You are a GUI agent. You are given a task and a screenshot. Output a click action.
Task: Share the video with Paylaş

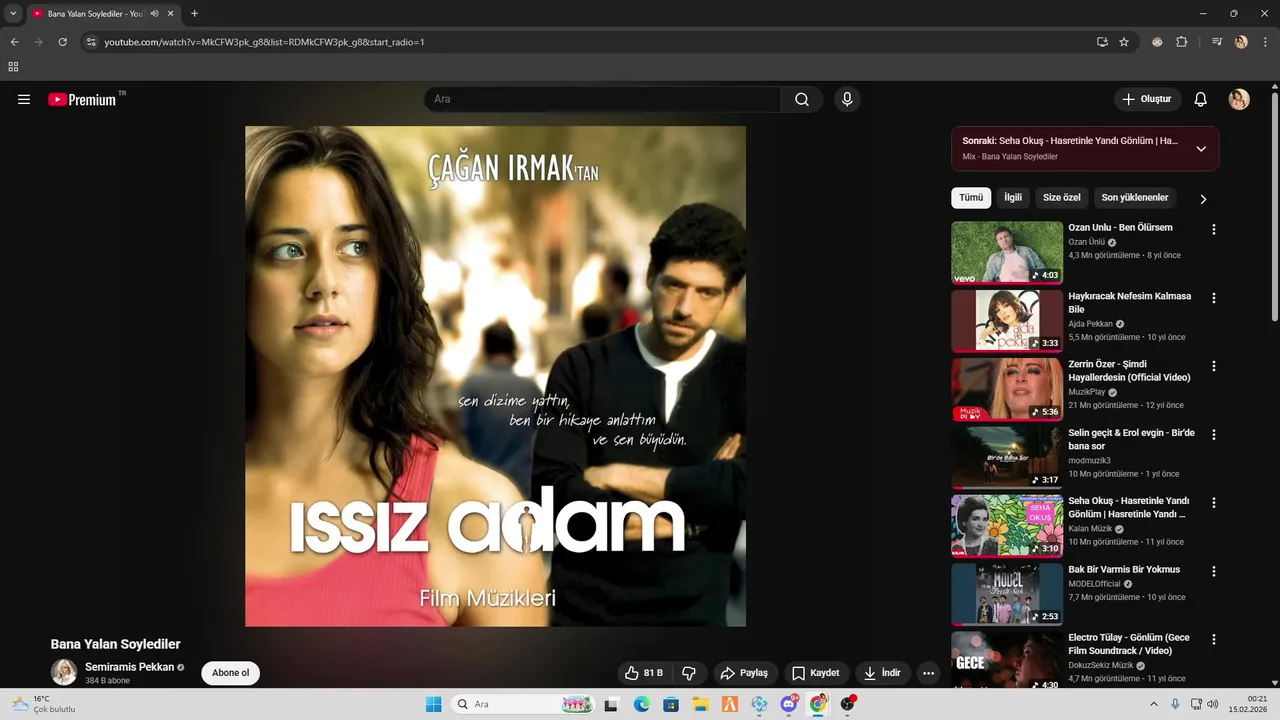(x=744, y=673)
